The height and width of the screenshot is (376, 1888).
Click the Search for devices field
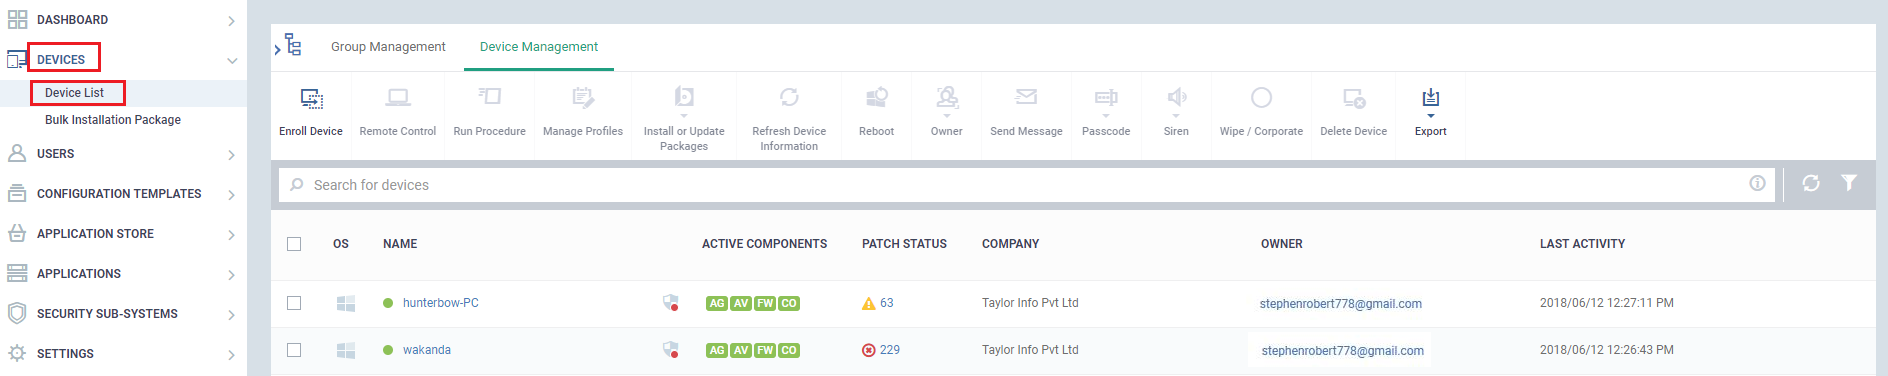(1026, 185)
